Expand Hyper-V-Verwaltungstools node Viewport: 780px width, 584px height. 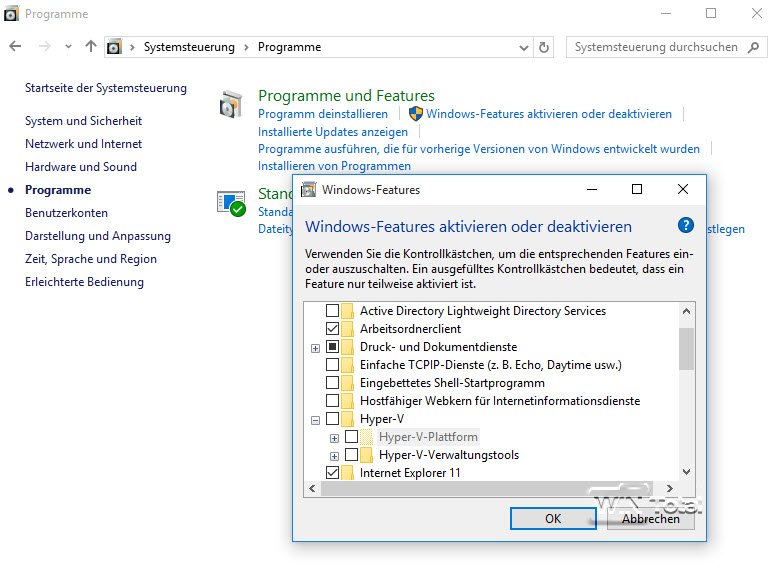(x=334, y=456)
